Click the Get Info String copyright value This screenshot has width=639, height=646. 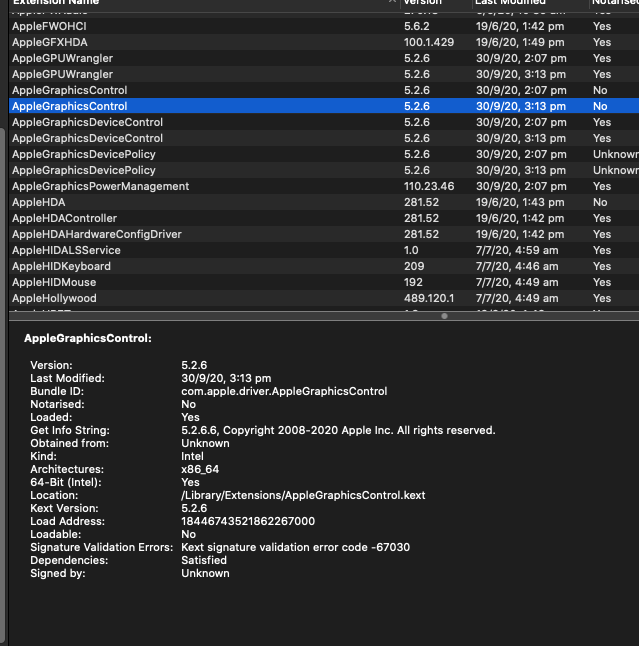point(338,431)
